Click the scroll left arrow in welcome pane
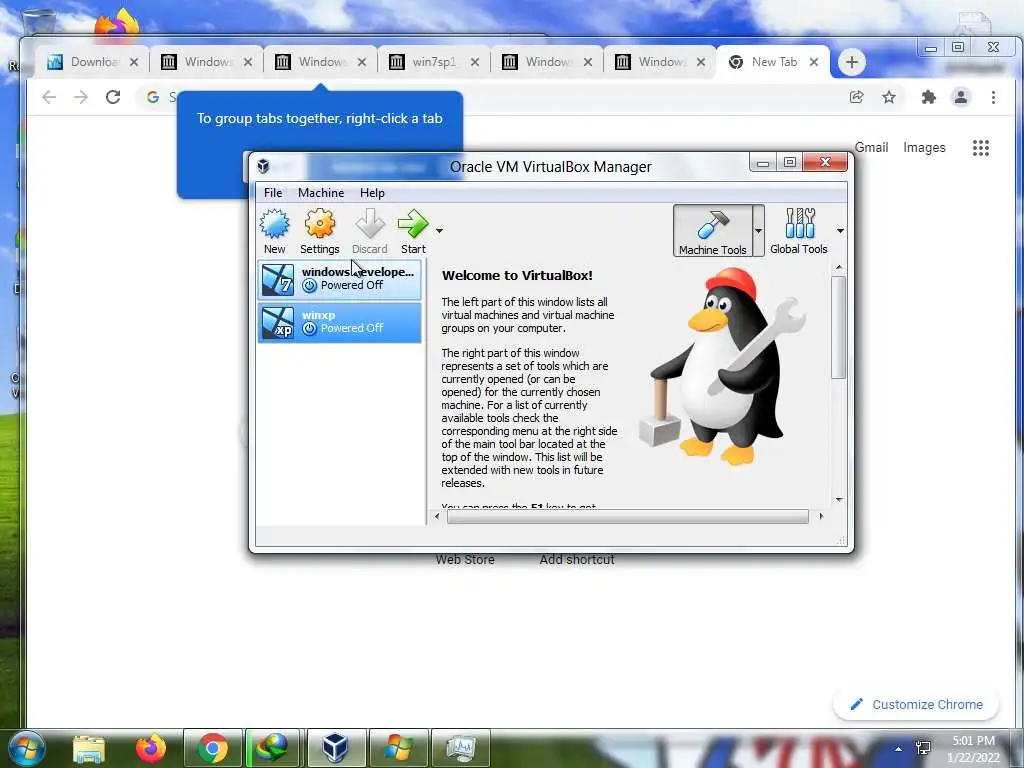Viewport: 1024px width, 768px height. click(x=437, y=517)
